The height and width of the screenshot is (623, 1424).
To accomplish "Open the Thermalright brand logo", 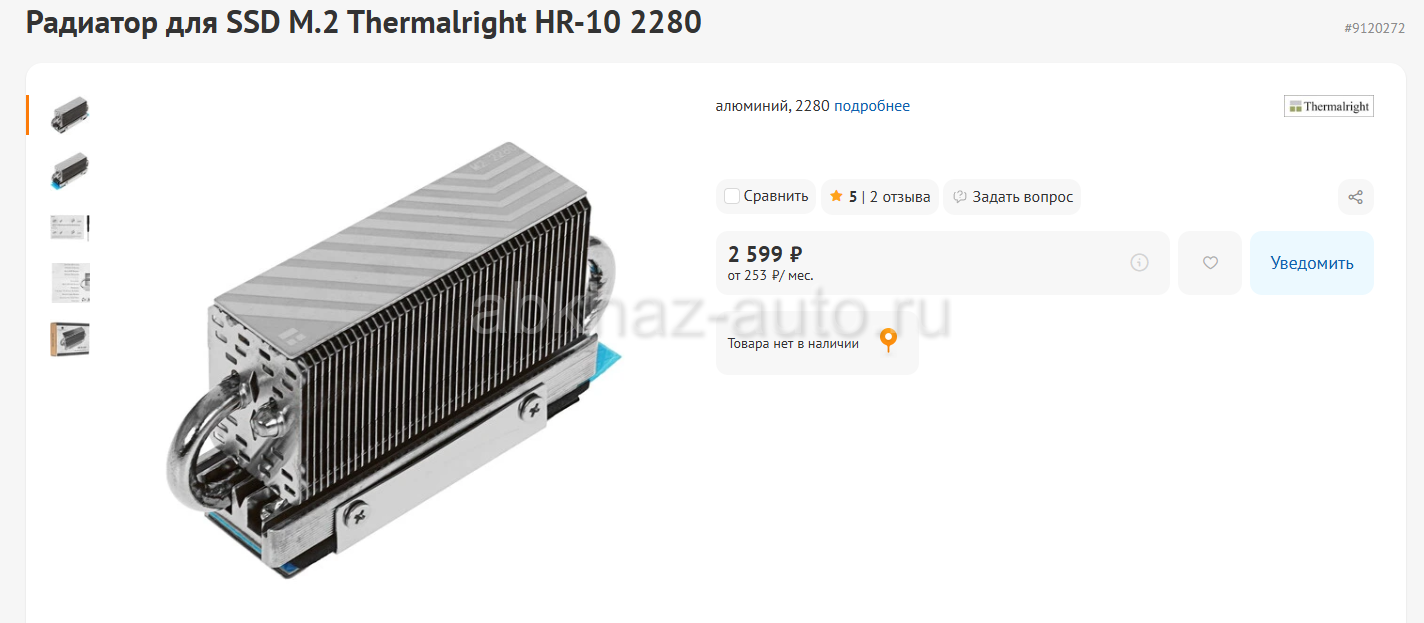I will (x=1329, y=106).
